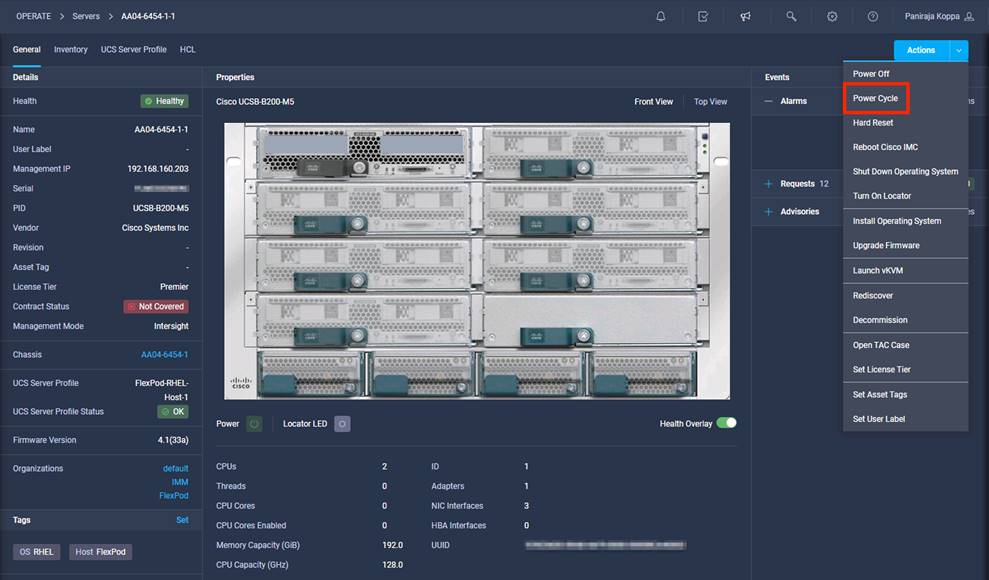Go to OPERATE in the breadcrumb

[33, 16]
